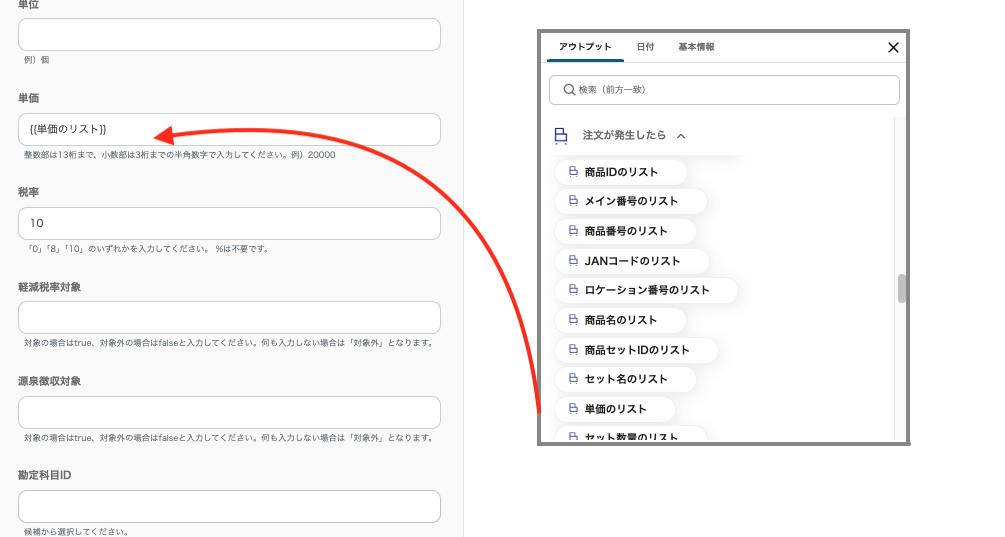
Task: Click the icon beside 単価のリスト
Action: tap(573, 409)
